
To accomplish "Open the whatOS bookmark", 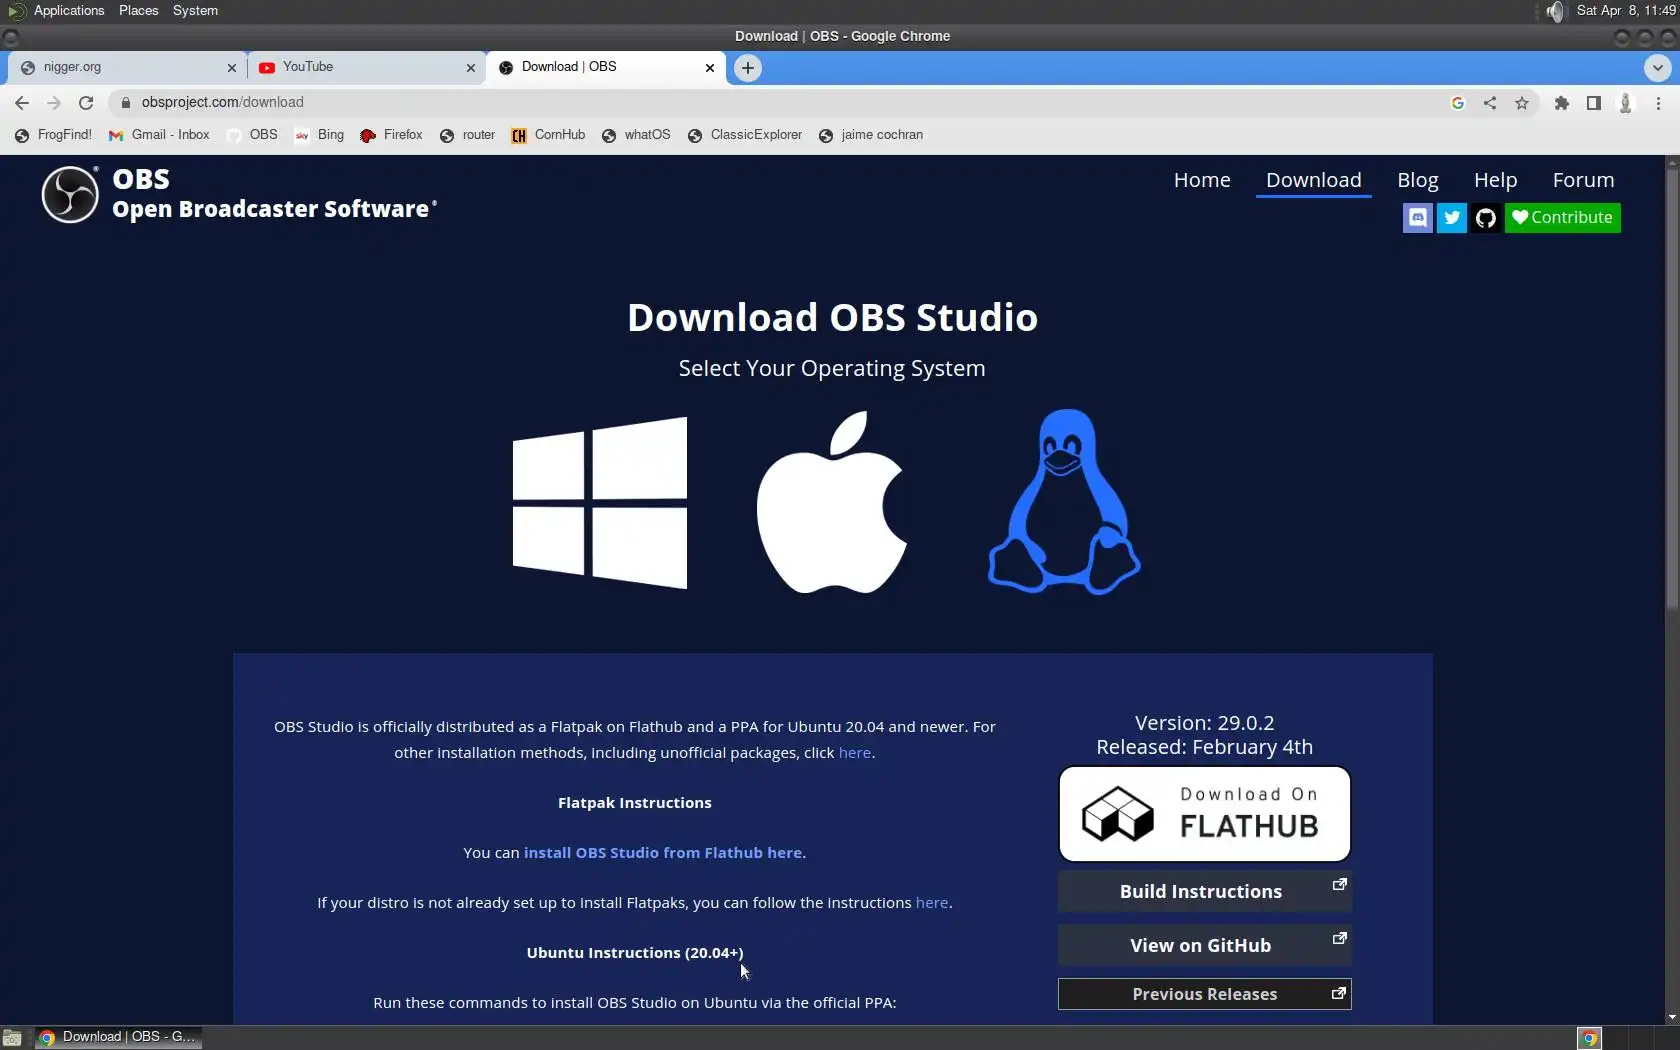I will pyautogui.click(x=636, y=135).
